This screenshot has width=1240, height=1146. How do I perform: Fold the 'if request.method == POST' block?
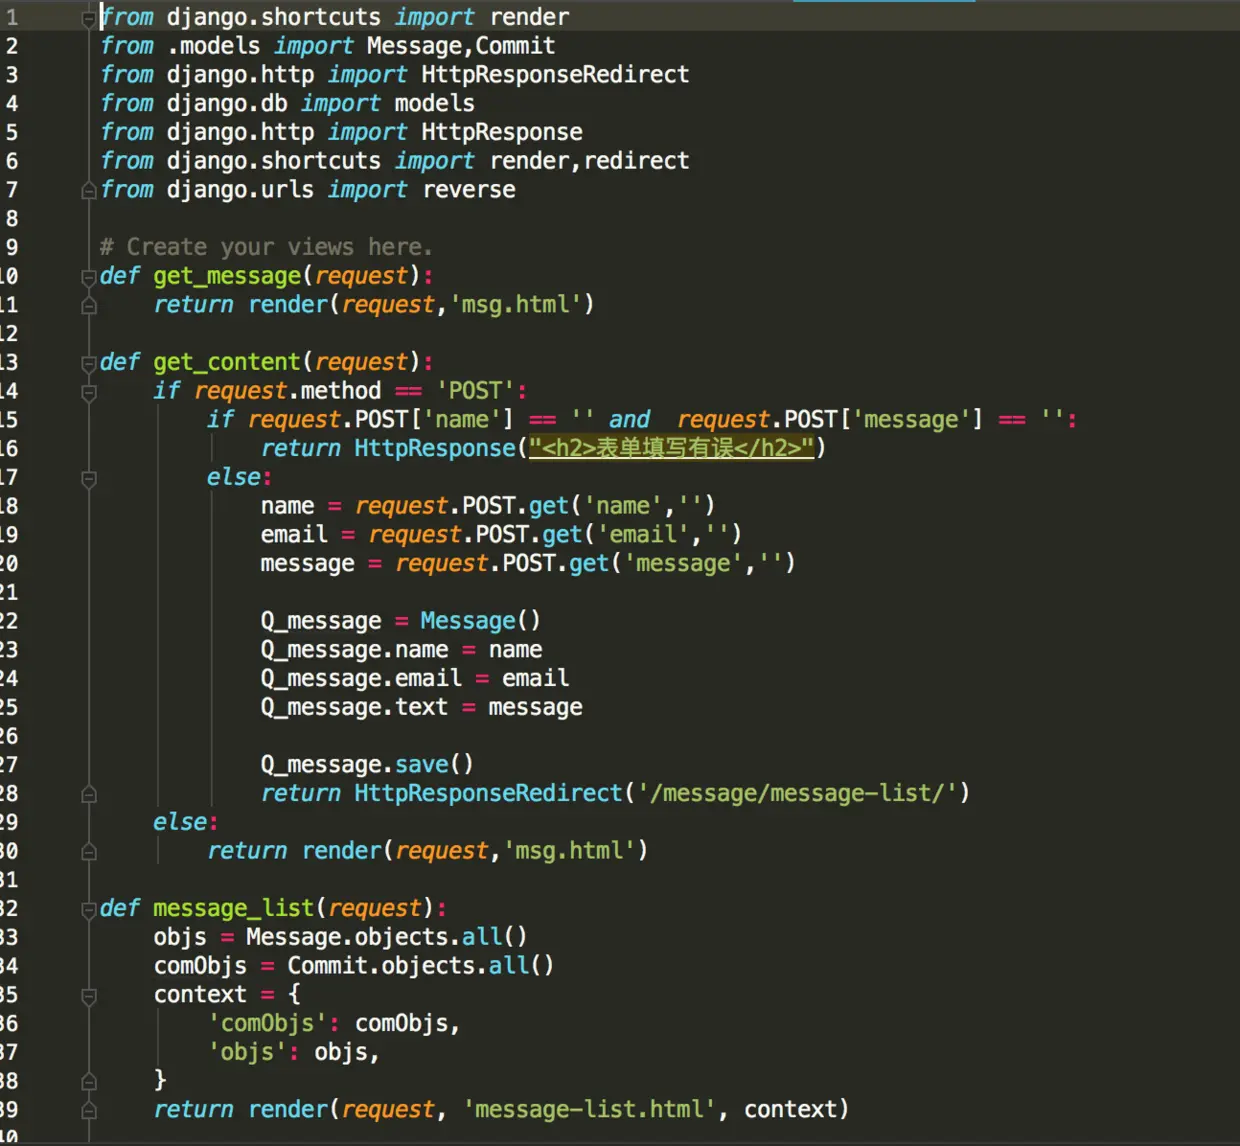[89, 392]
